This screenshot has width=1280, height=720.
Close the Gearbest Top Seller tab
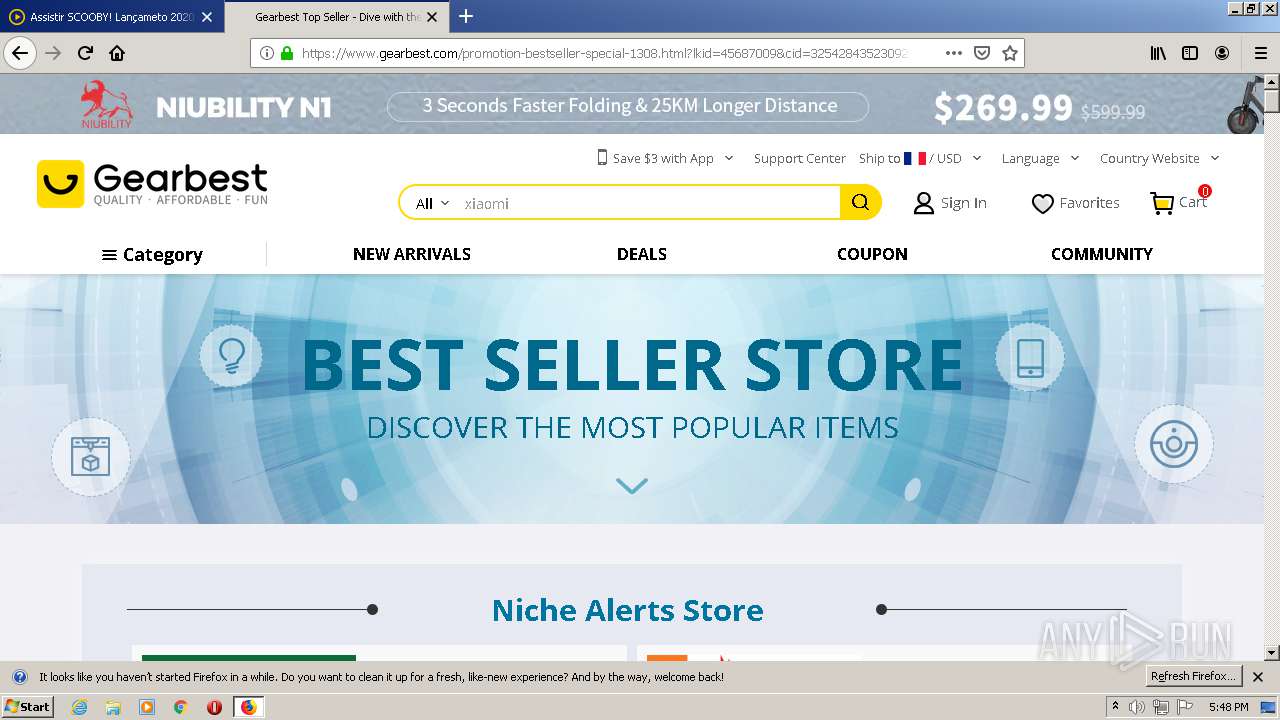click(432, 17)
